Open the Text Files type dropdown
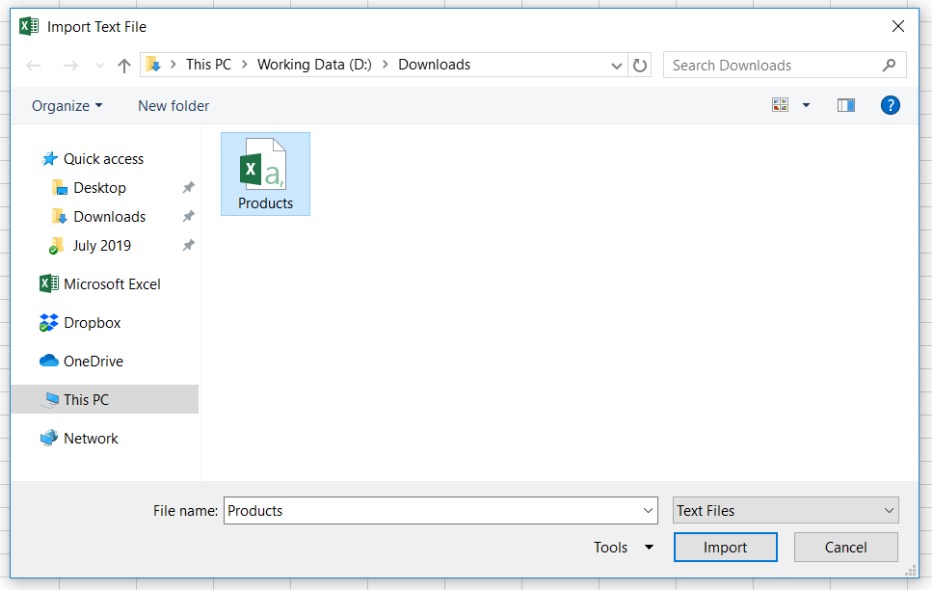The height and width of the screenshot is (590, 932). point(786,510)
